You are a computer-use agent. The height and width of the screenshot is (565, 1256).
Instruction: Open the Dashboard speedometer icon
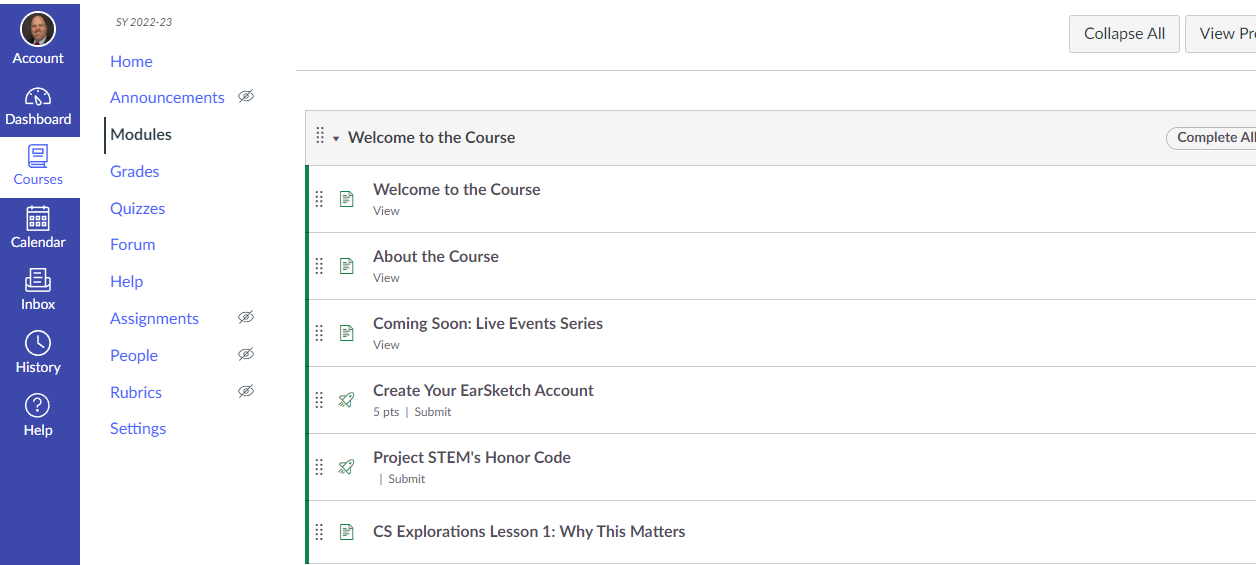(38, 97)
